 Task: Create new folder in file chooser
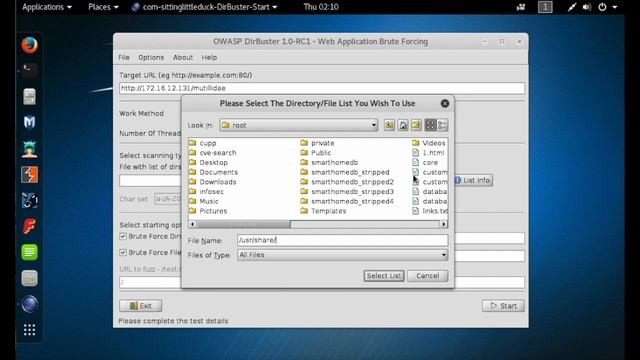[416, 125]
